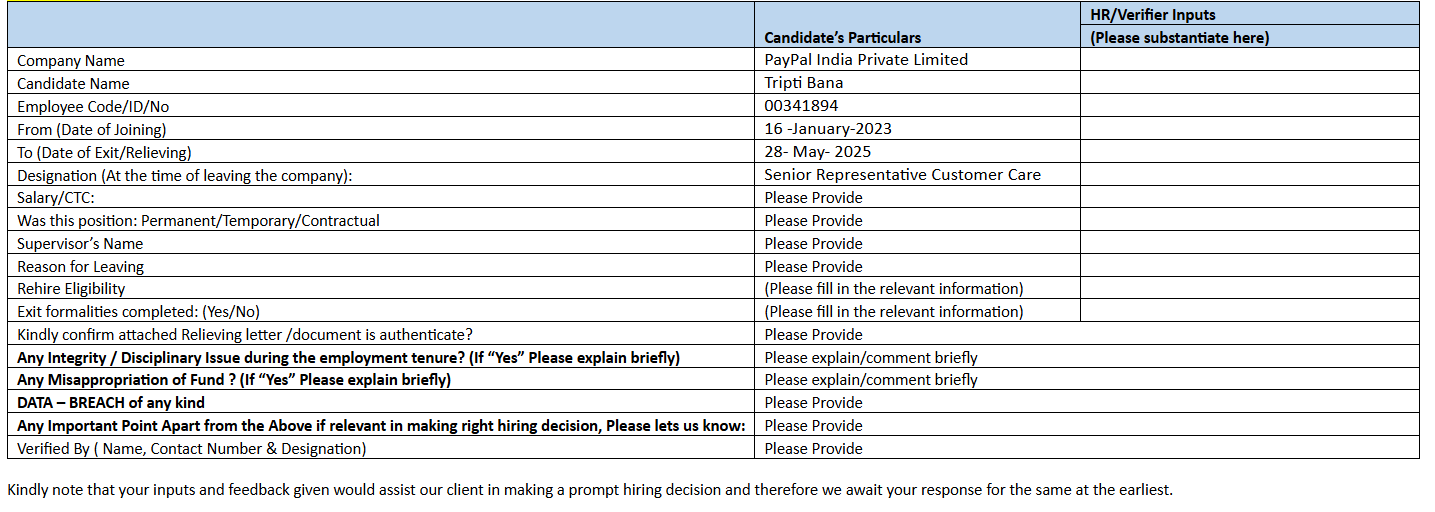Click the "Candidate's Particulars" column header

coord(842,38)
